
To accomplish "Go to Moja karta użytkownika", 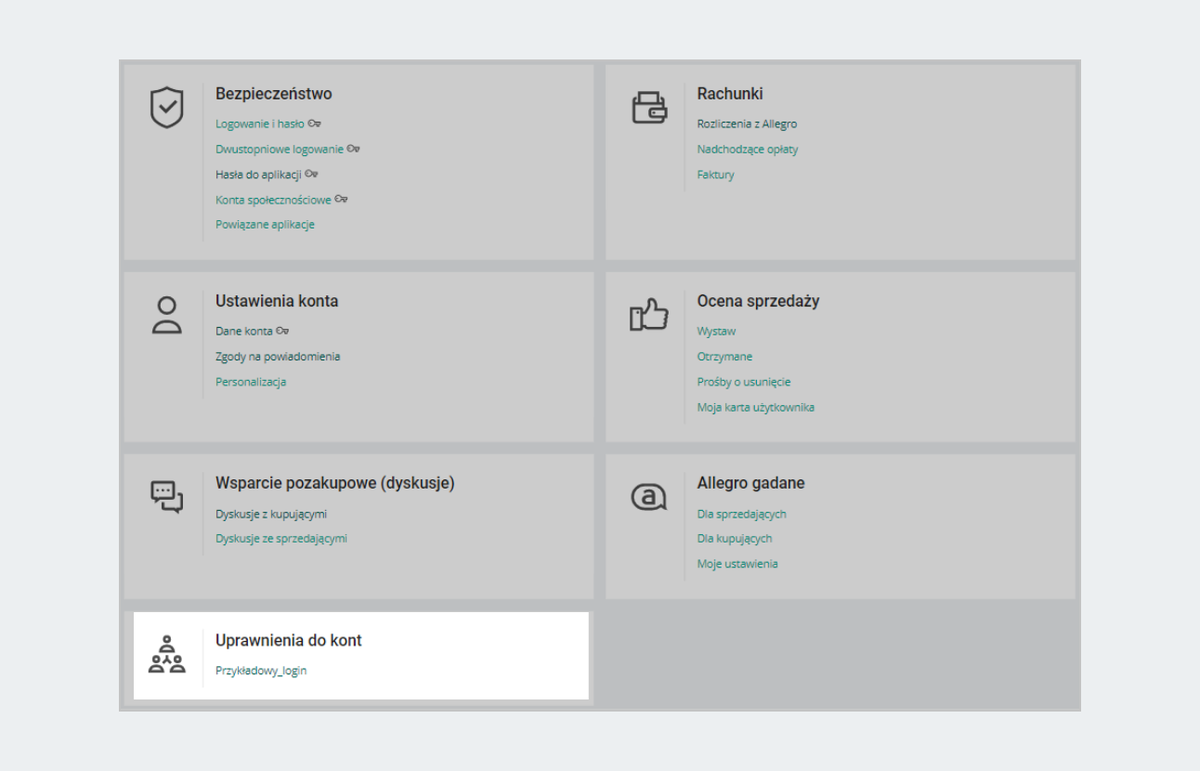I will pyautogui.click(x=755, y=408).
